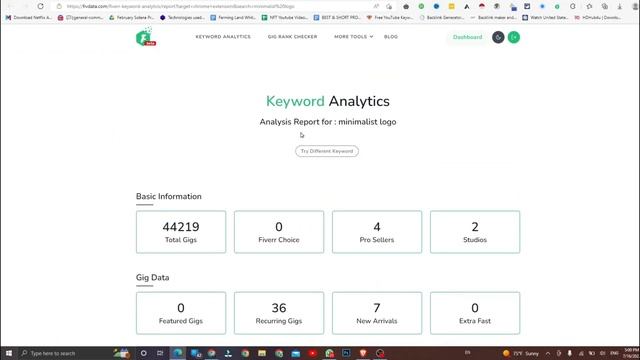The height and width of the screenshot is (360, 640).
Task: Expand the More Tools dropdown
Action: coord(353,37)
